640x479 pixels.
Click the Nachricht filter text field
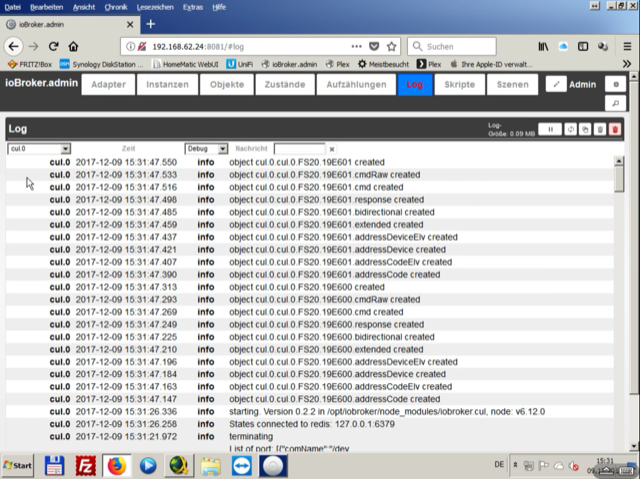(x=300, y=149)
